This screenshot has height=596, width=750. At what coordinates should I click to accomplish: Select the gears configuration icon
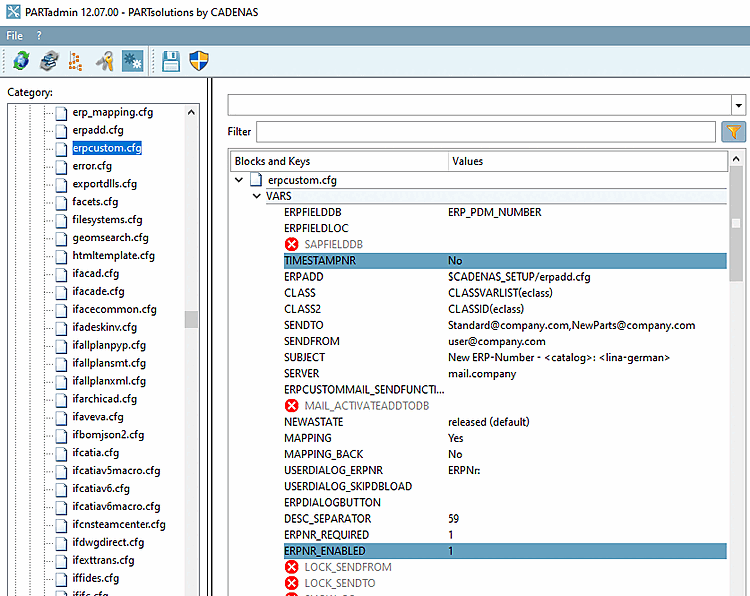point(131,61)
